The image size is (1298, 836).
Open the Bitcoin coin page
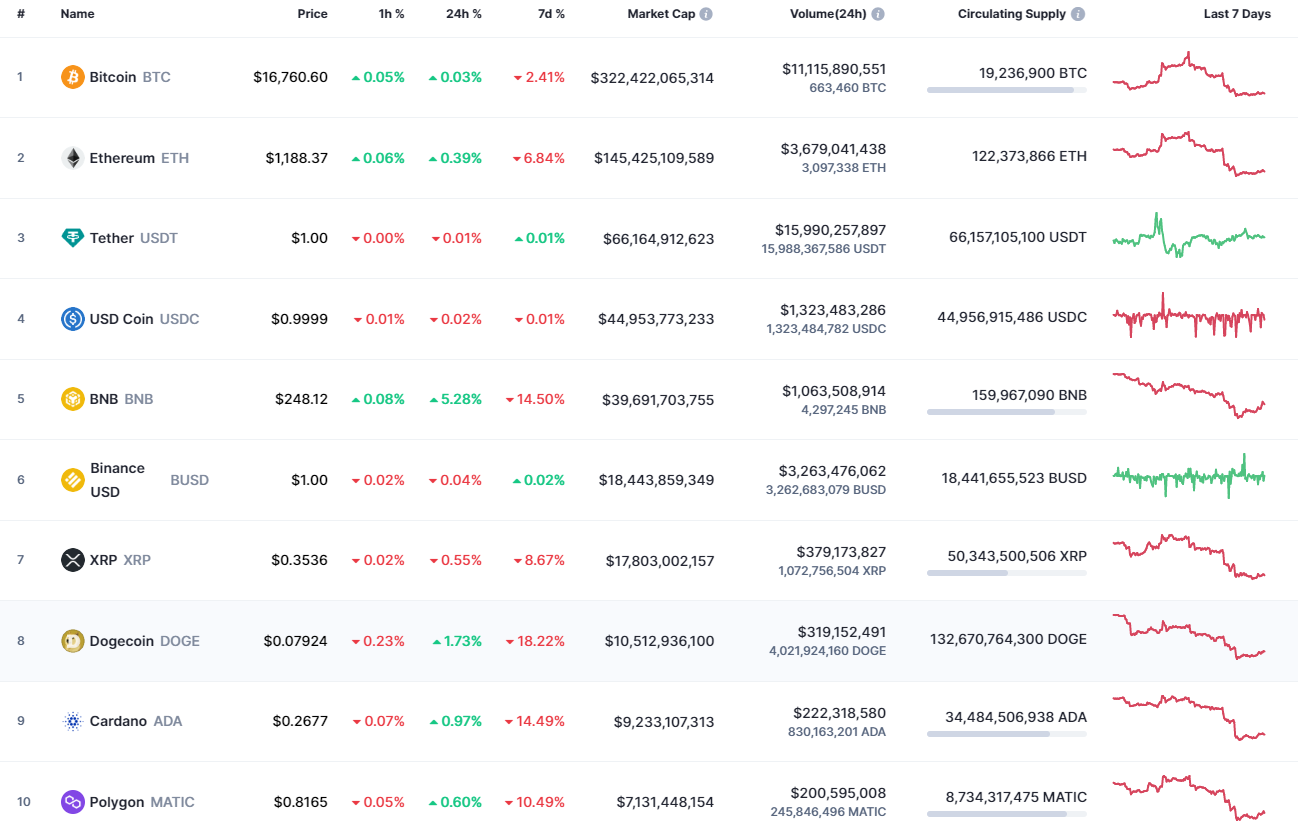pos(113,76)
